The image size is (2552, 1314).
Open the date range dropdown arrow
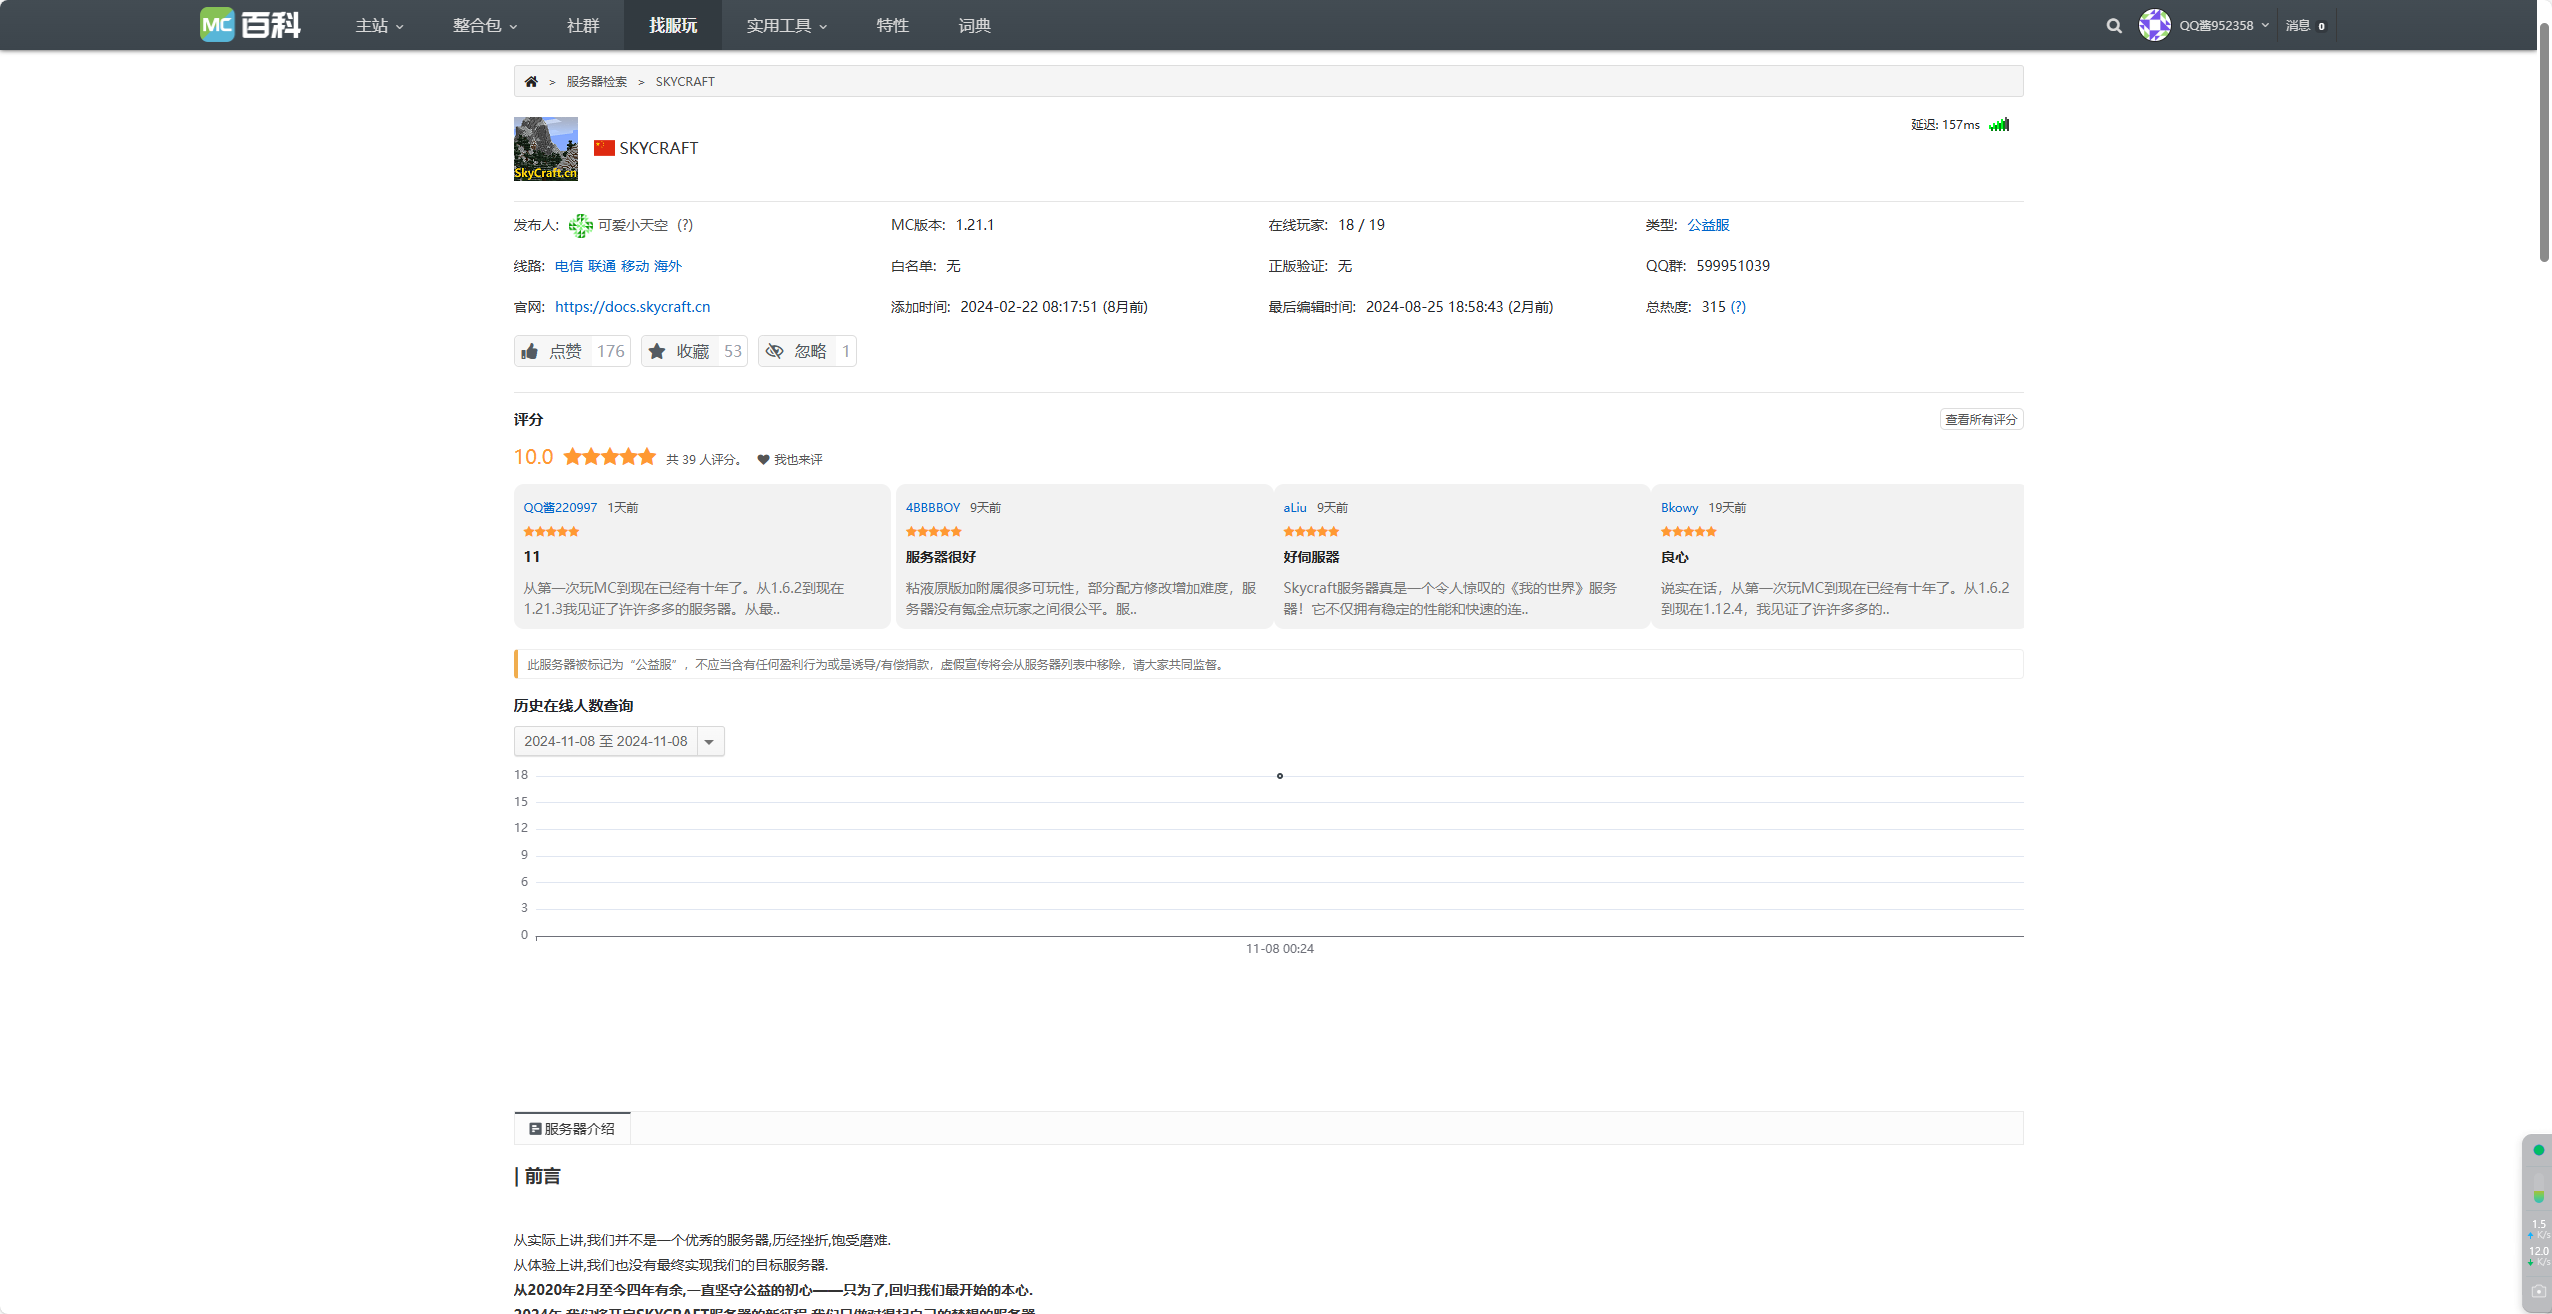pos(709,742)
